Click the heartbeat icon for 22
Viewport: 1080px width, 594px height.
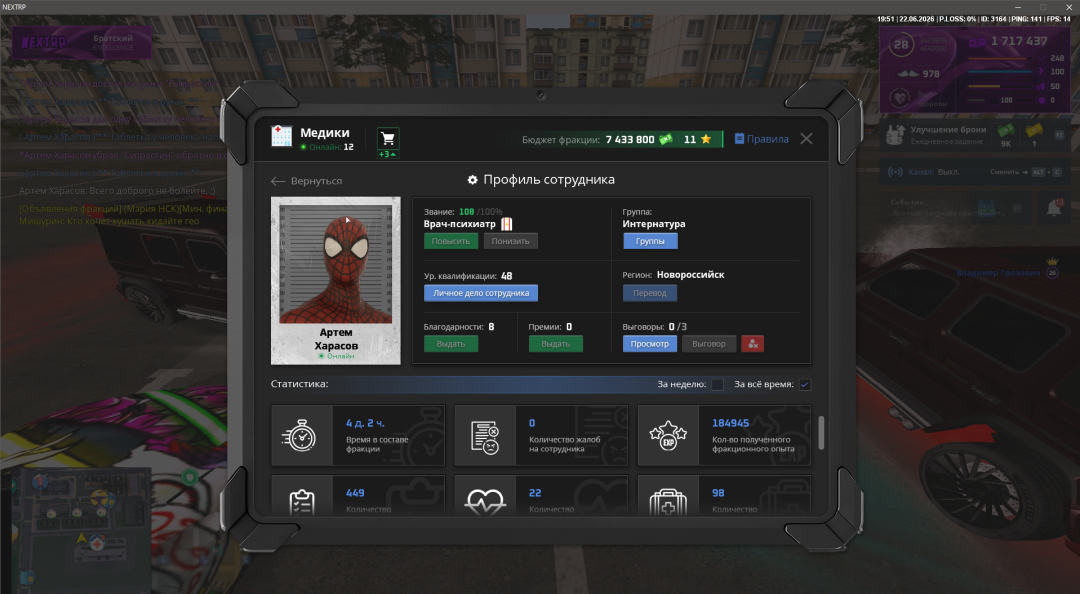[x=485, y=502]
